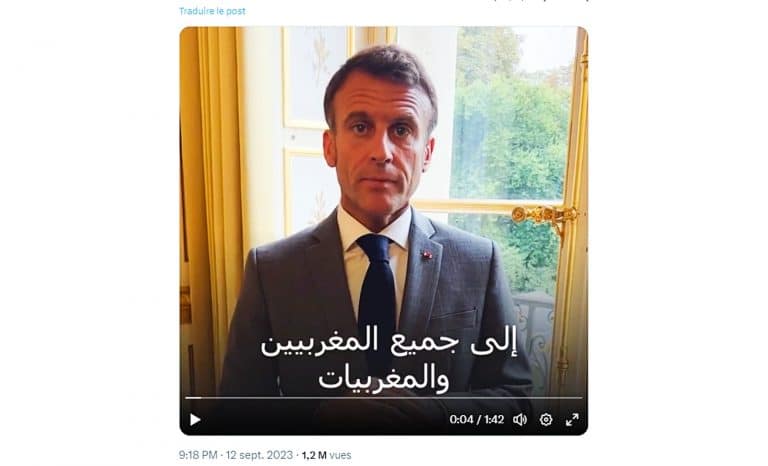This screenshot has width=768, height=466.
Task: Open video settings via the gear icon
Action: point(546,420)
